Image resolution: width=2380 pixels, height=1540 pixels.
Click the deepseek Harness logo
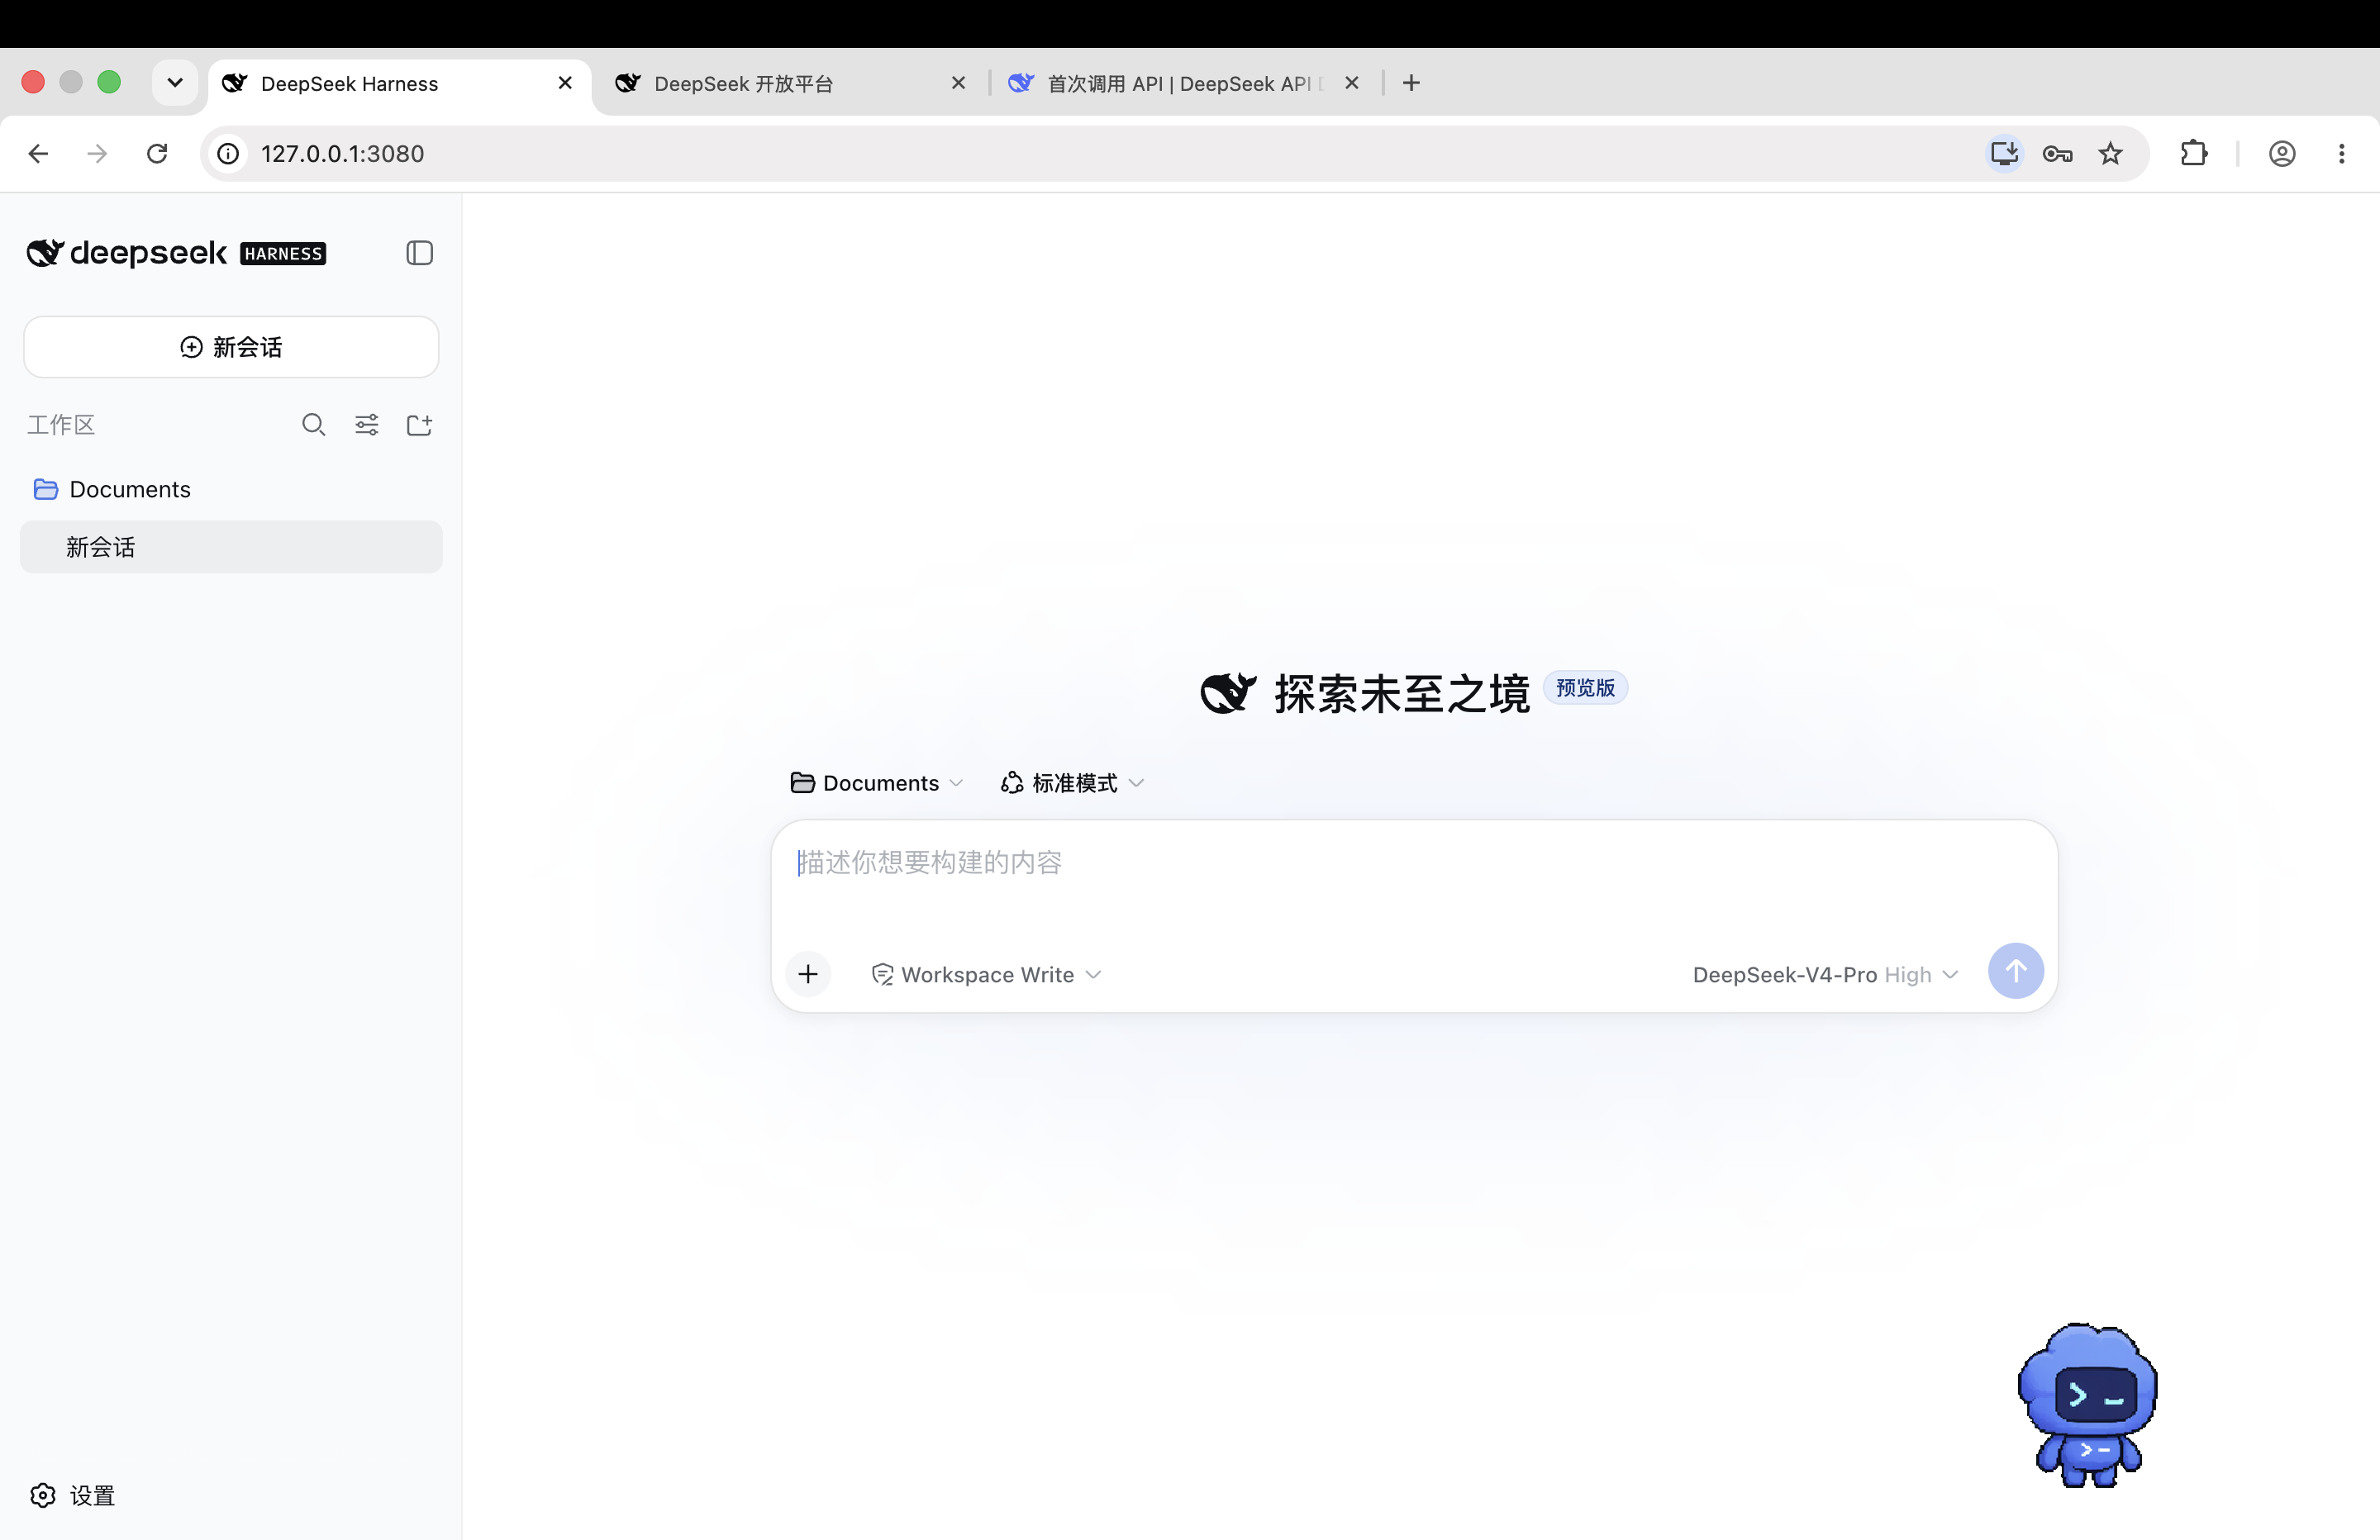tap(176, 253)
